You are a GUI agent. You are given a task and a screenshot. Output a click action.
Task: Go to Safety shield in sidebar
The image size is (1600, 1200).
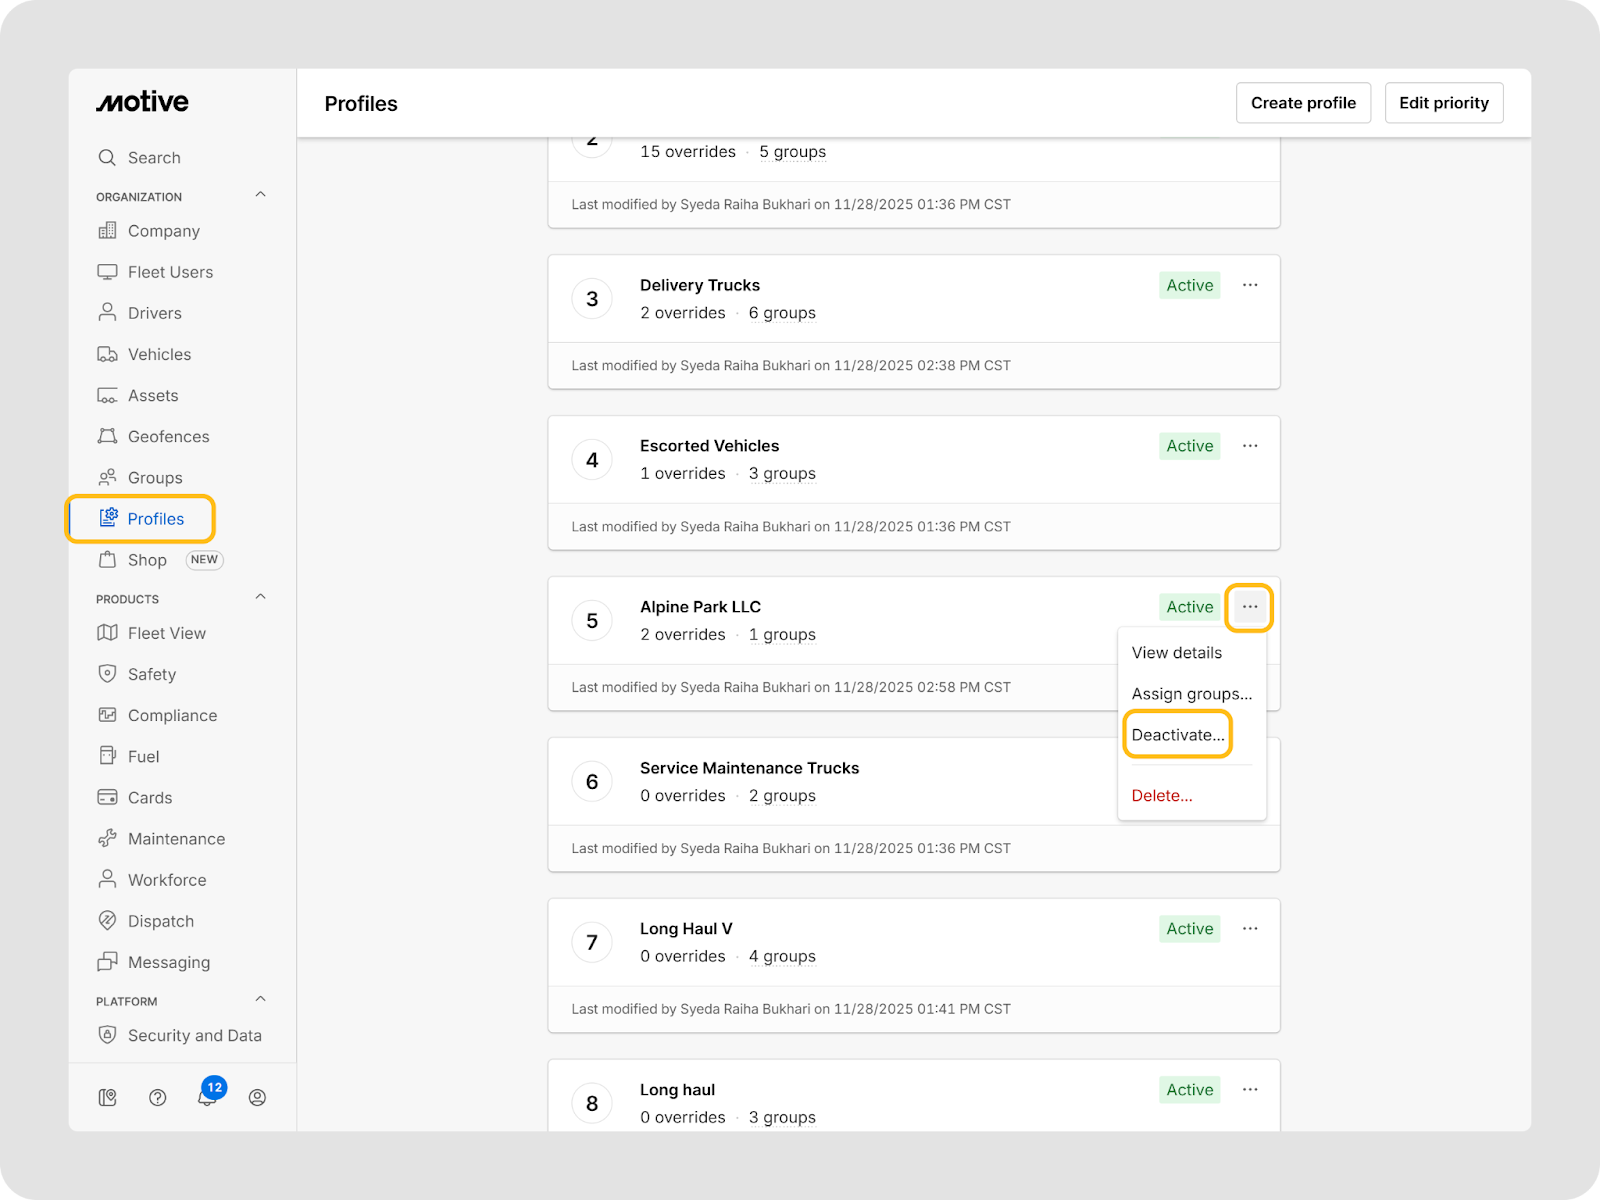pos(151,675)
